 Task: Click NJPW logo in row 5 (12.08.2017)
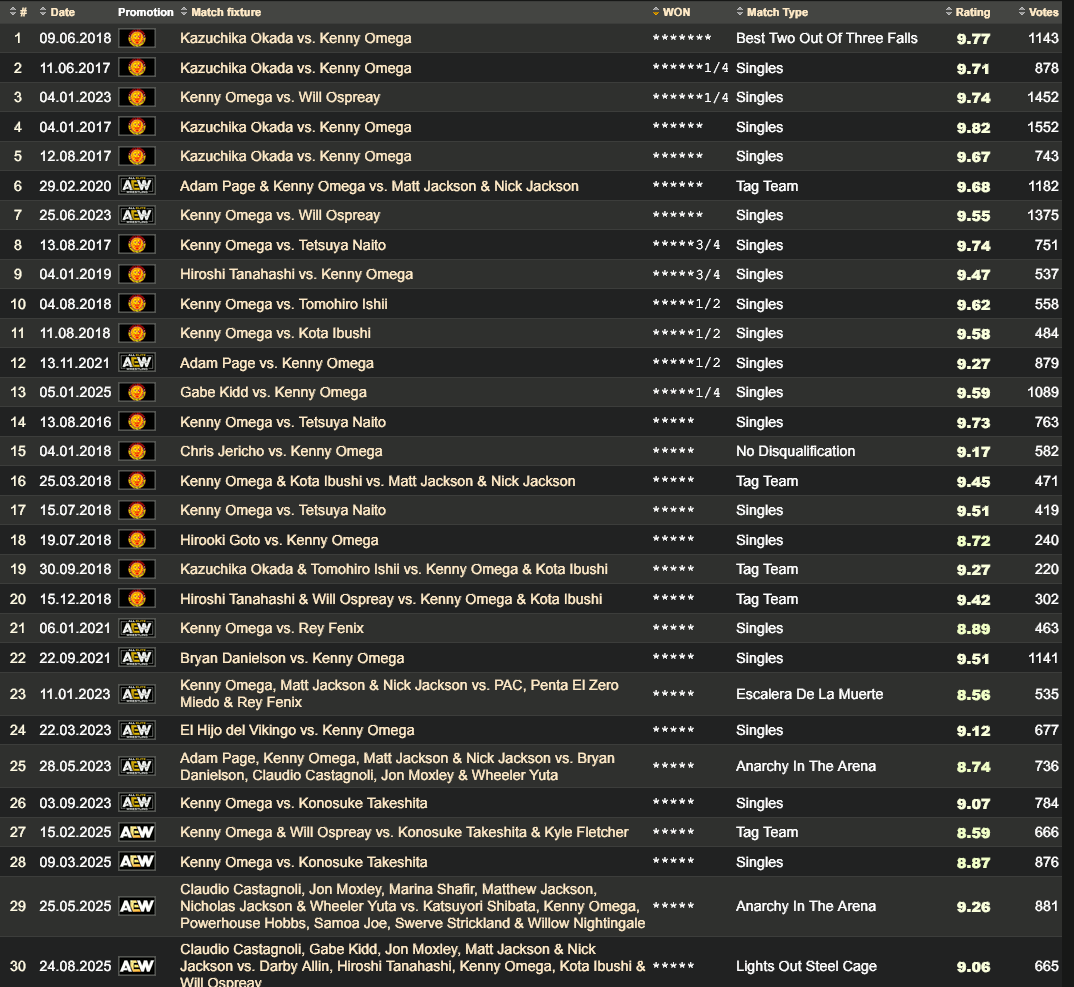coord(137,156)
